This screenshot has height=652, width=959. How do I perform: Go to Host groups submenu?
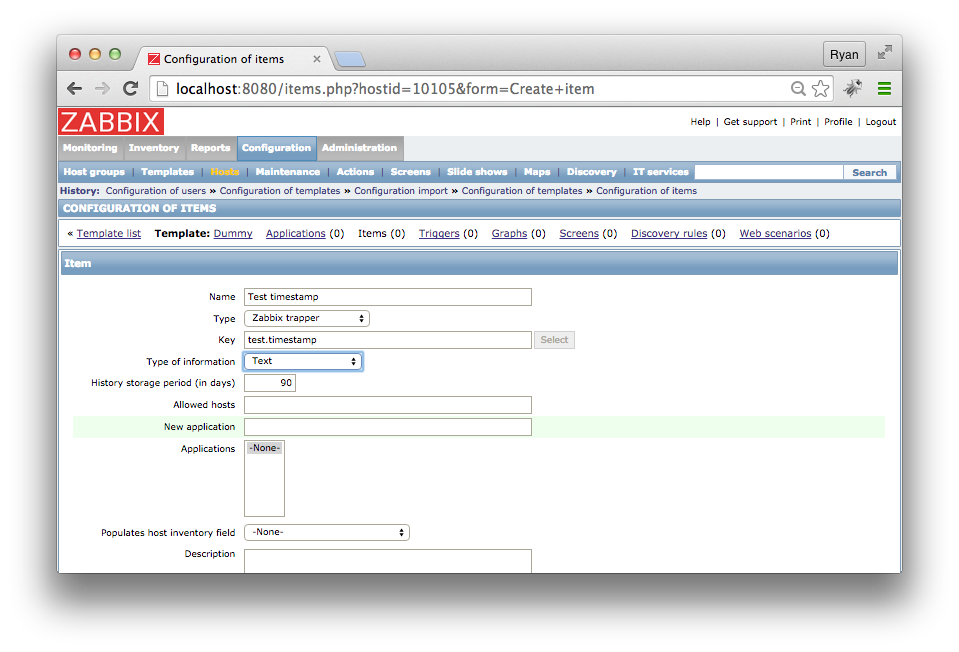point(94,172)
